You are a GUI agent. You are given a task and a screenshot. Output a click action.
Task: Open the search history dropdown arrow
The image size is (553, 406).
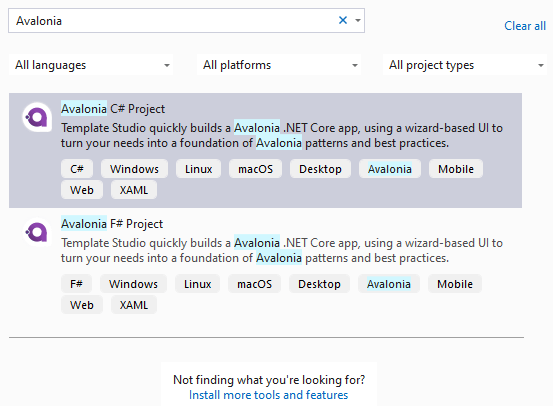358,20
